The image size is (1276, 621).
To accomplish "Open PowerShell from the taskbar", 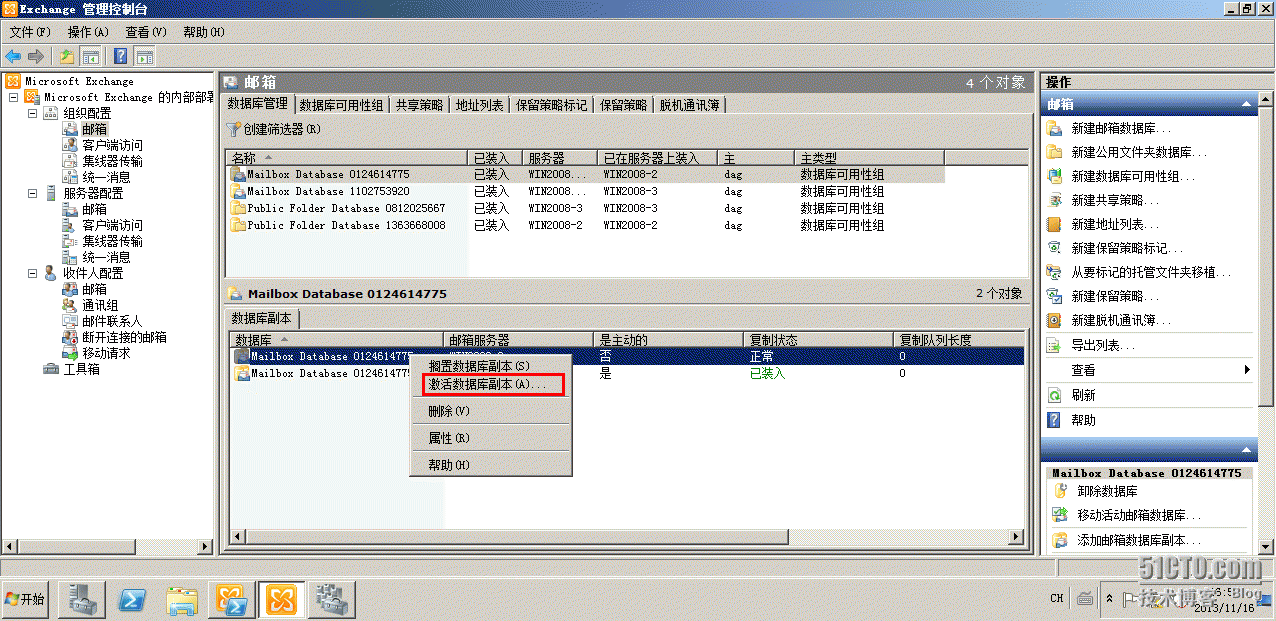I will coord(133,599).
